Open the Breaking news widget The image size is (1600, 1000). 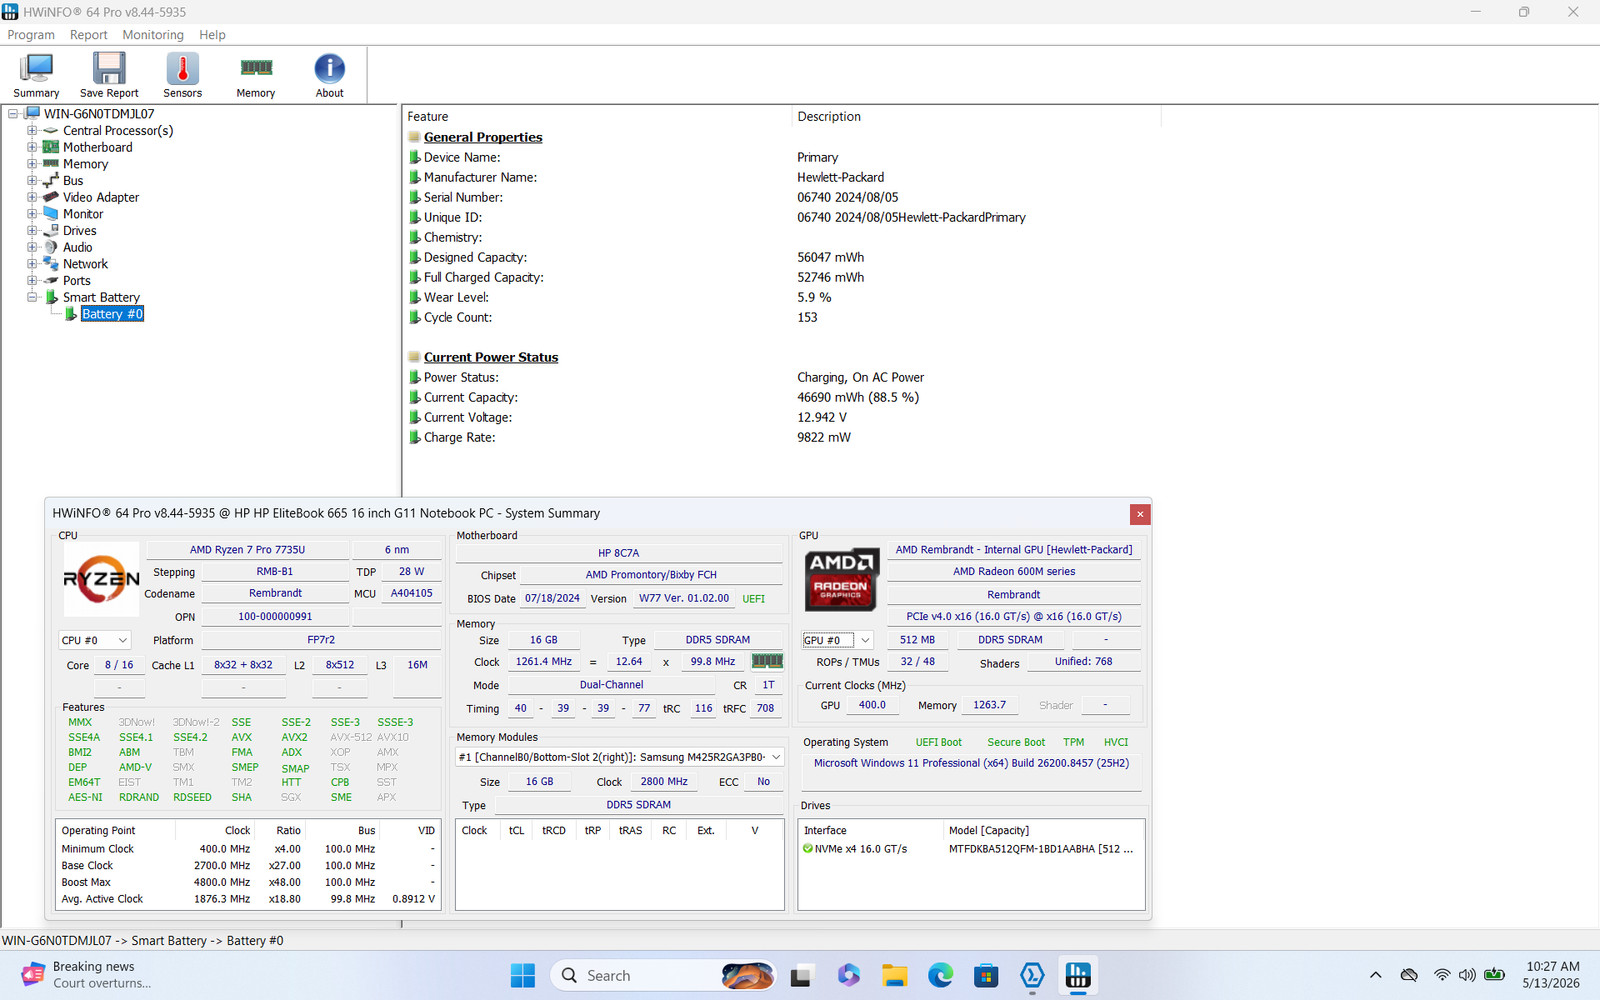coord(86,975)
